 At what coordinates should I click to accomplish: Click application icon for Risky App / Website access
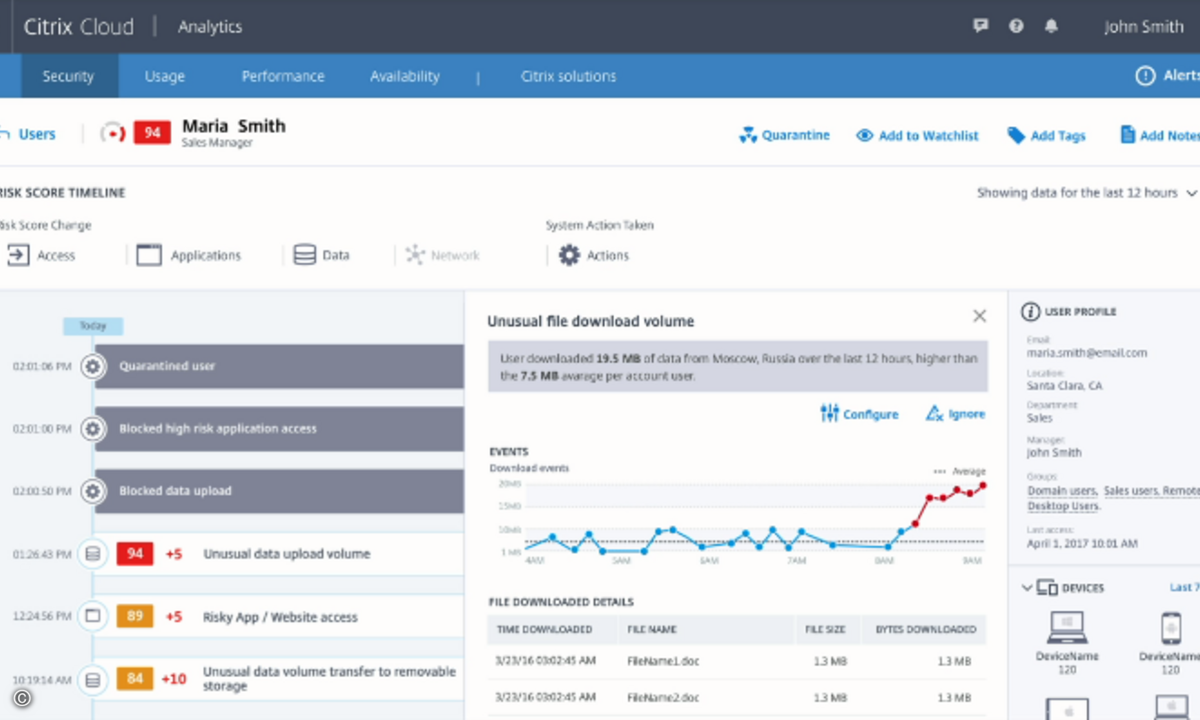click(x=93, y=617)
